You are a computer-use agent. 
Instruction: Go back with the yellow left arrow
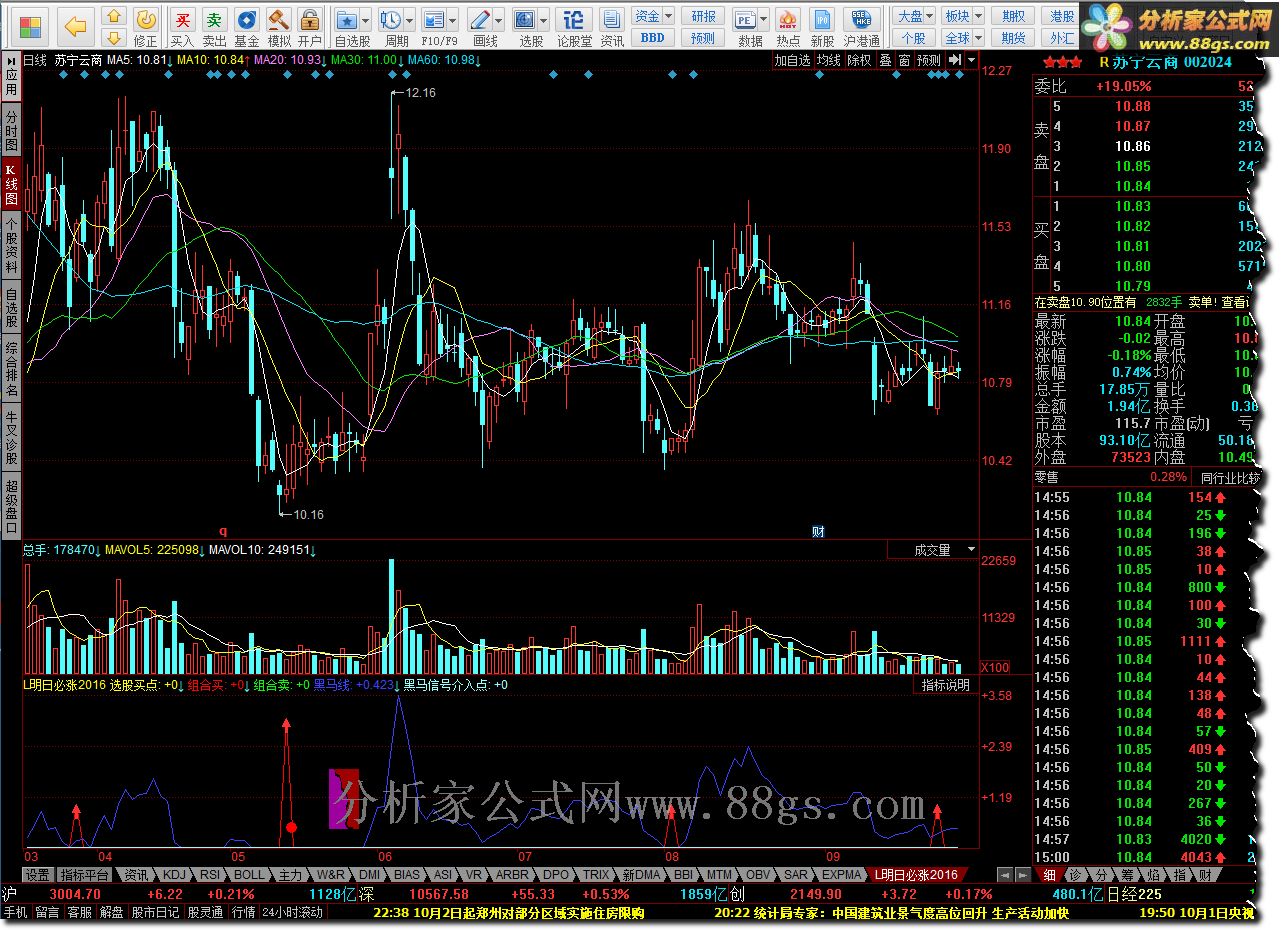[x=76, y=25]
